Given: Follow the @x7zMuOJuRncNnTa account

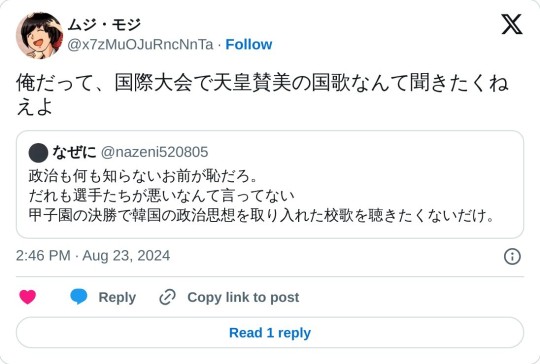Looking at the screenshot, I should point(249,44).
